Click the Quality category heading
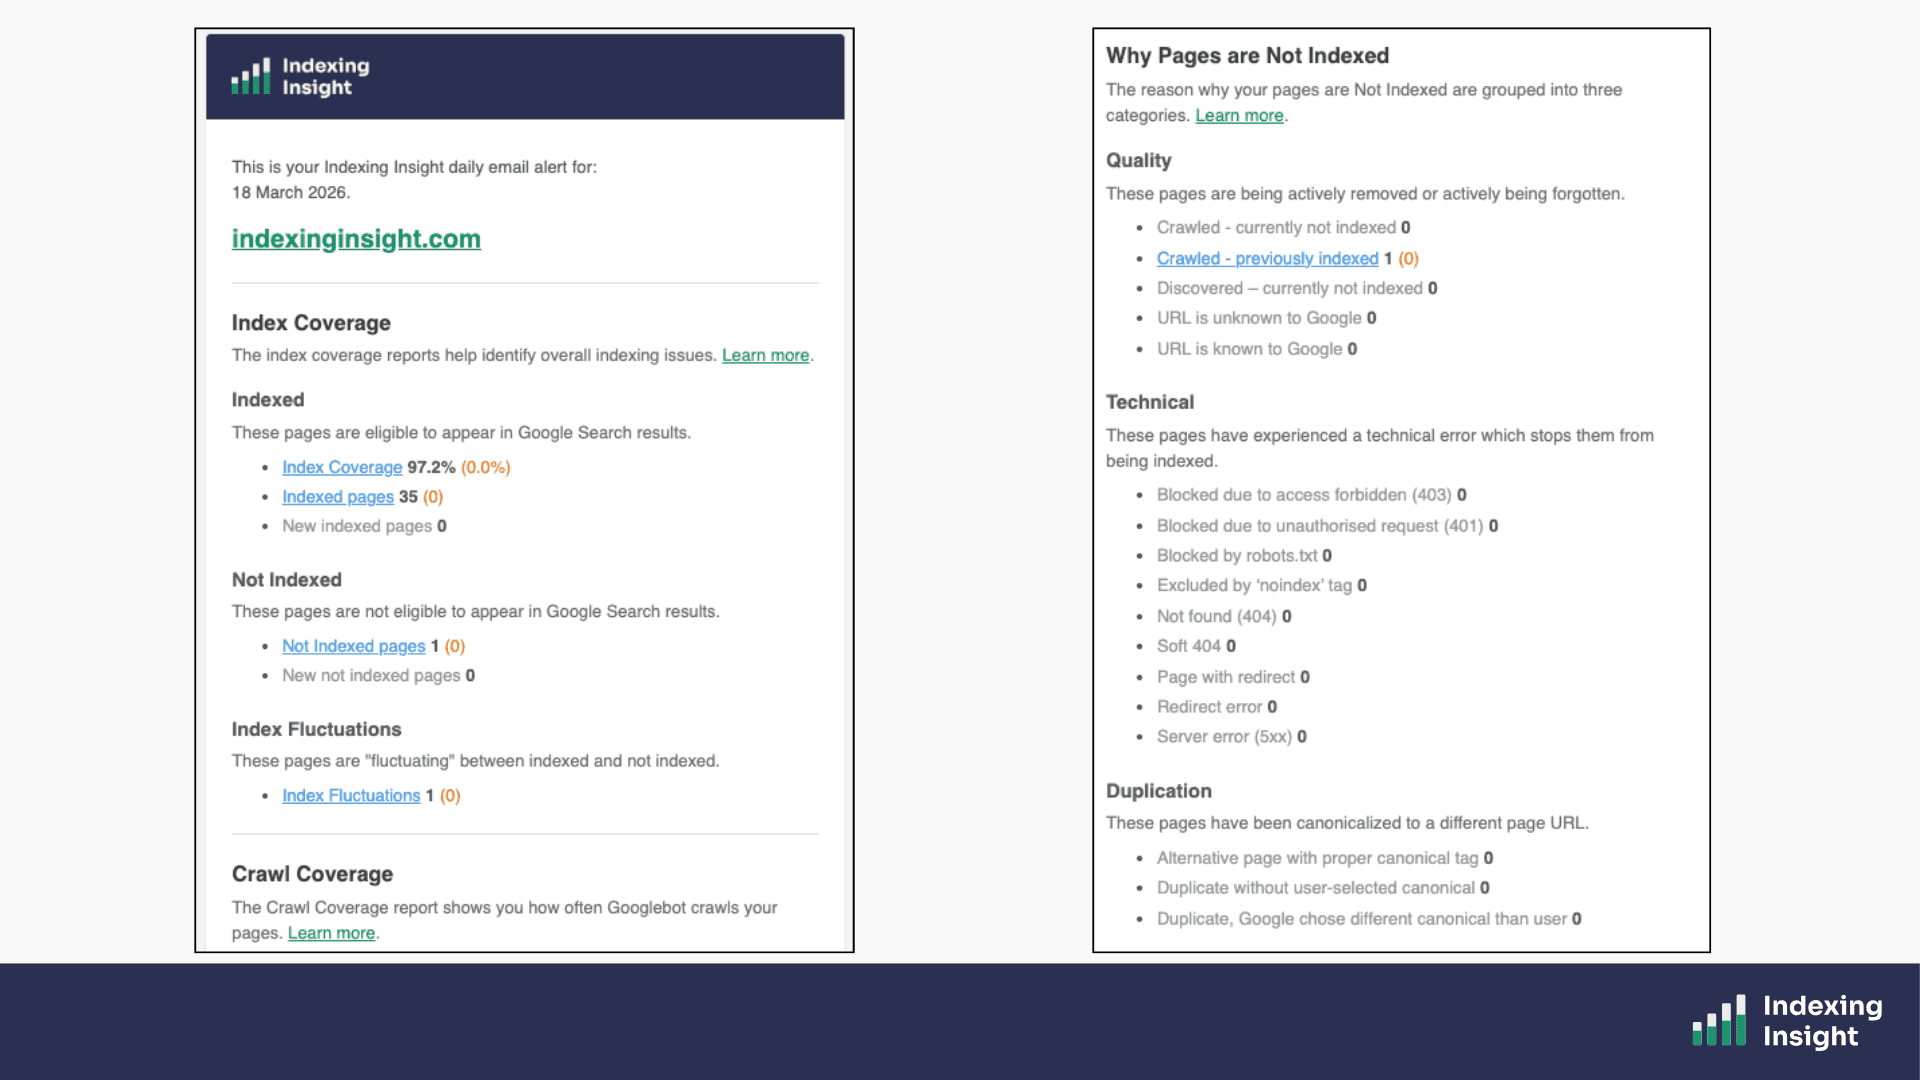Image resolution: width=1920 pixels, height=1080 pixels. click(x=1138, y=160)
